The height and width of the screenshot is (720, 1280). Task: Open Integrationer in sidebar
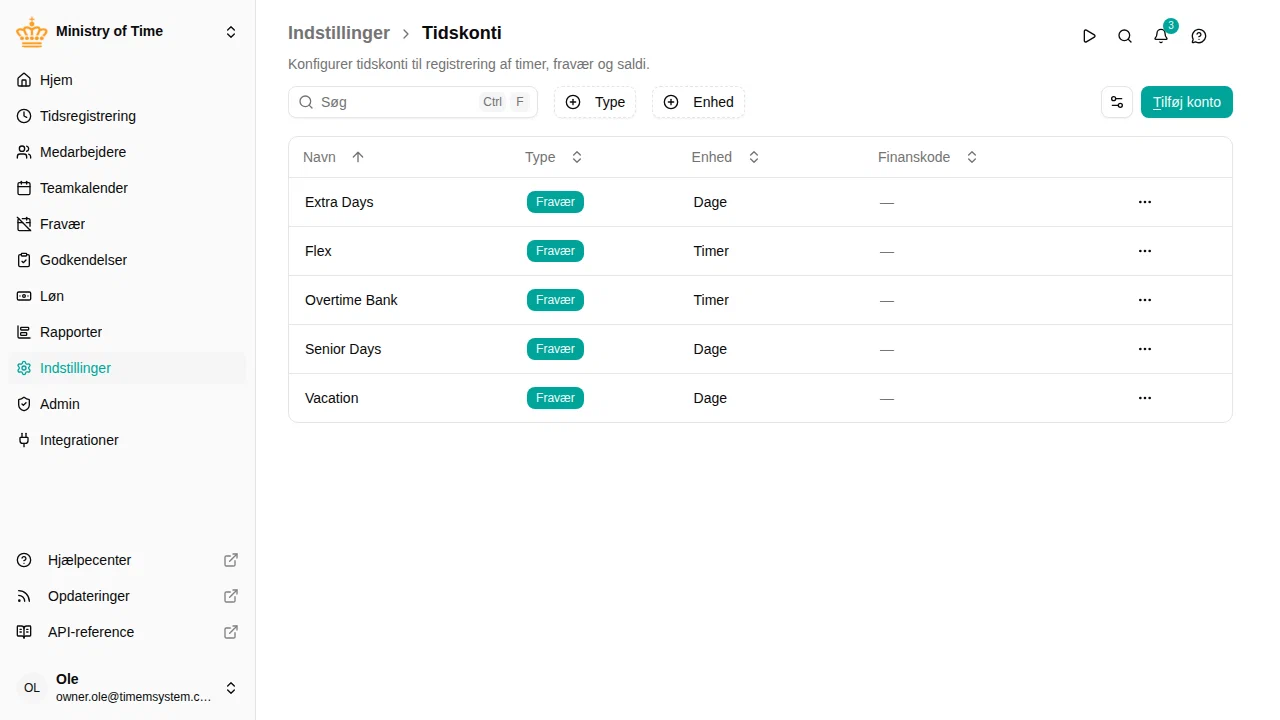coord(127,440)
